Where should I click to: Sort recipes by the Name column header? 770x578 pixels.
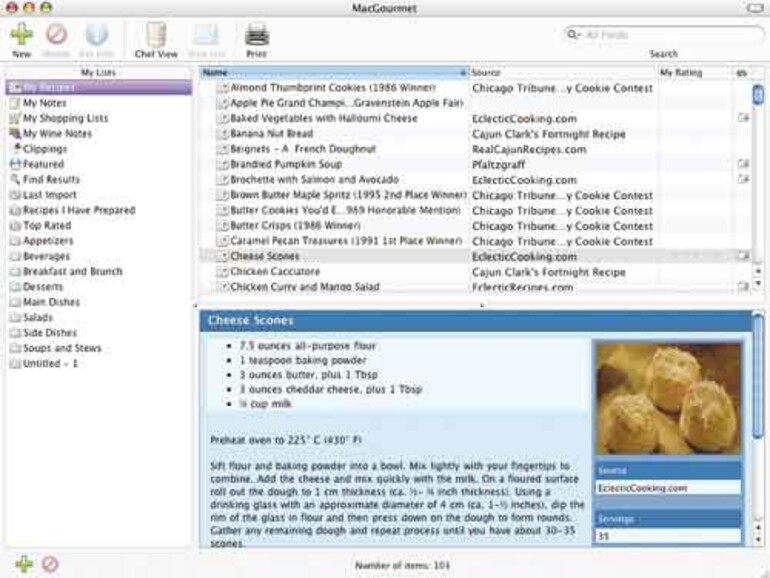(334, 73)
